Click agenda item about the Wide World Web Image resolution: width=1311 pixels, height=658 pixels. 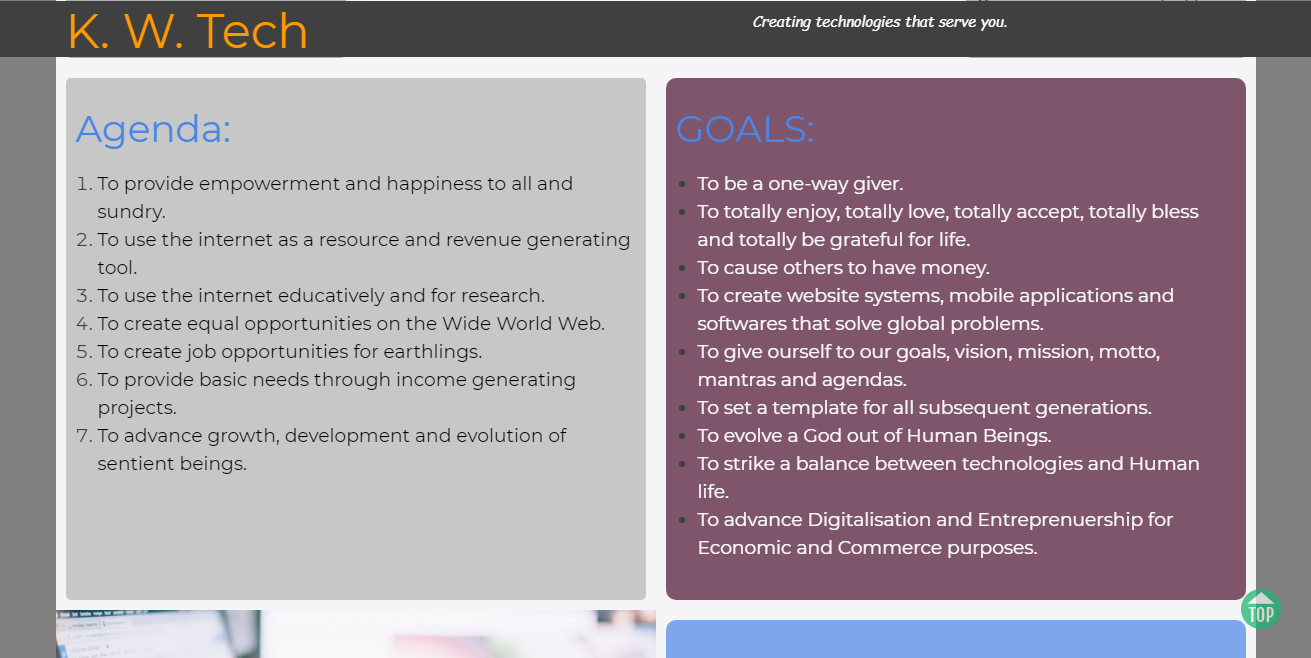[x=350, y=324]
